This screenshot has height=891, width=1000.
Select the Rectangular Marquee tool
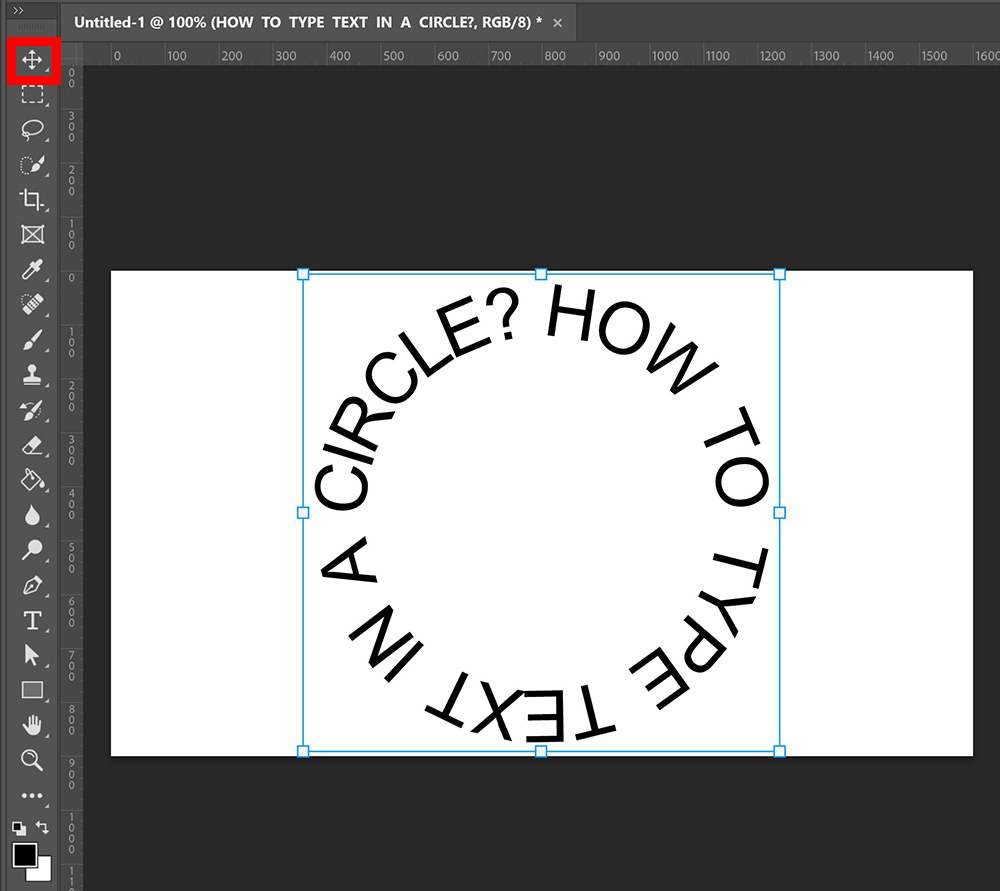(x=32, y=95)
